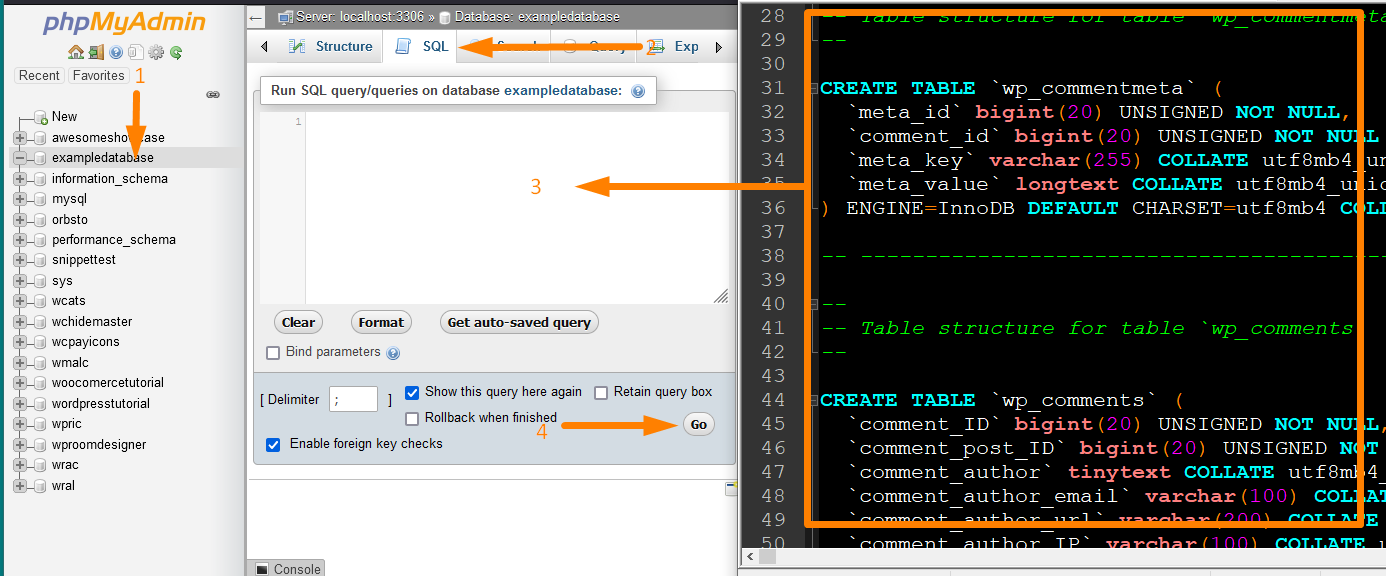1386x576 pixels.
Task: Click phpMyAdmin logo
Action: [125, 22]
